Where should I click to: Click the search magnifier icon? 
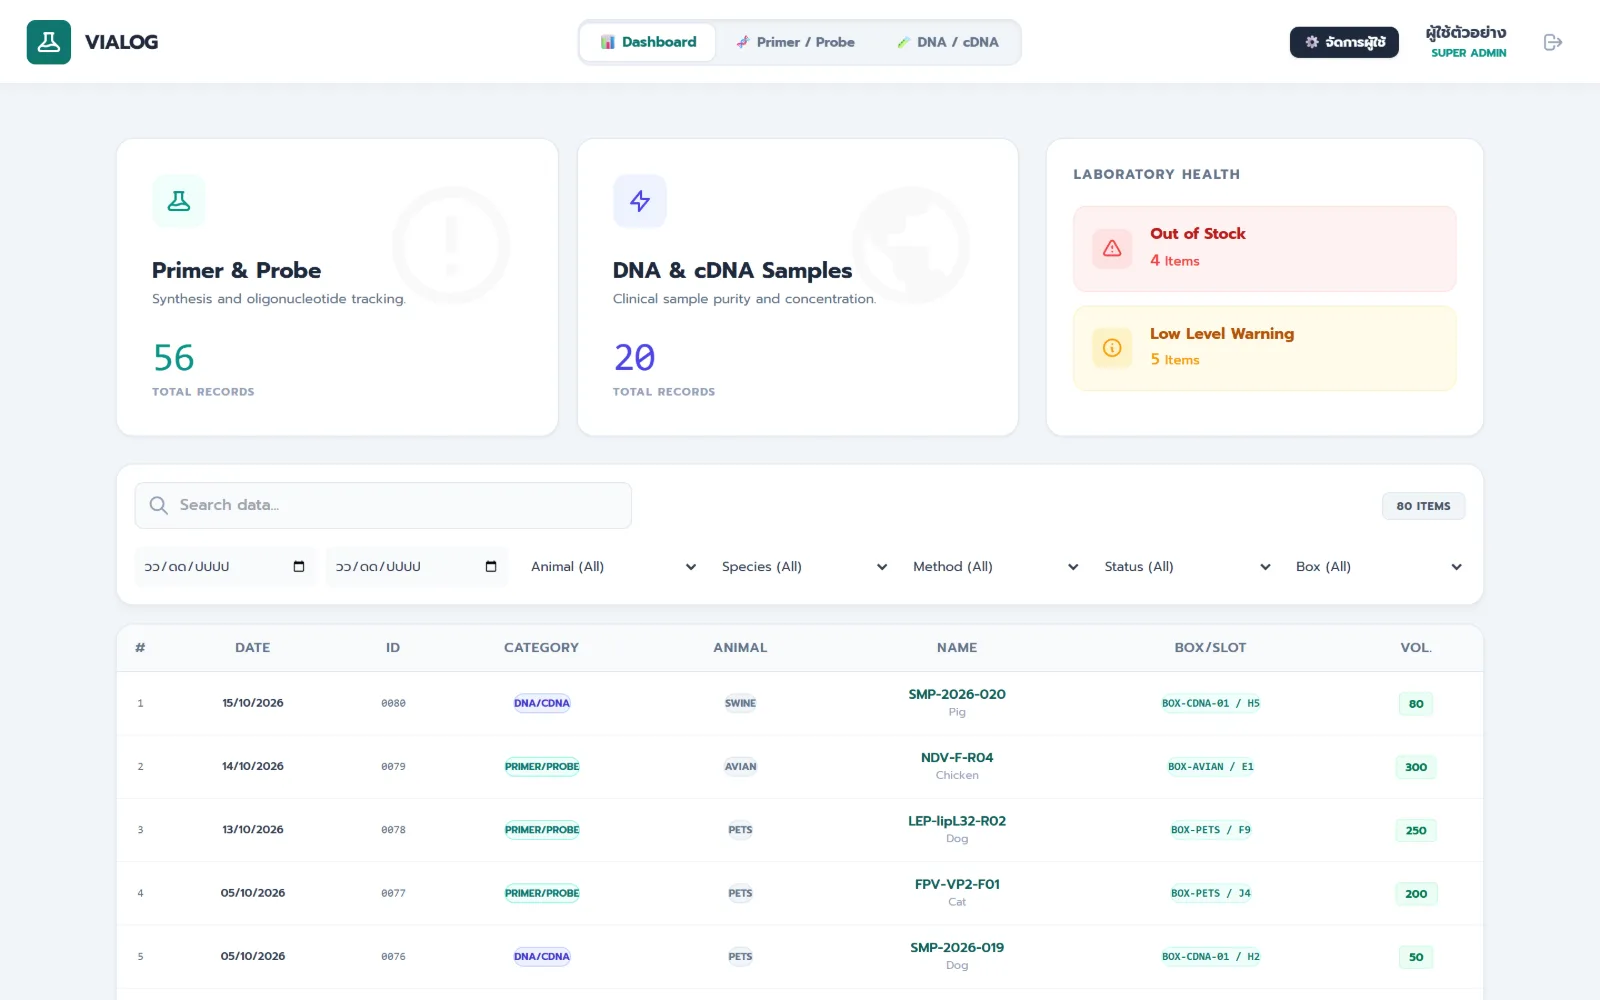click(158, 505)
